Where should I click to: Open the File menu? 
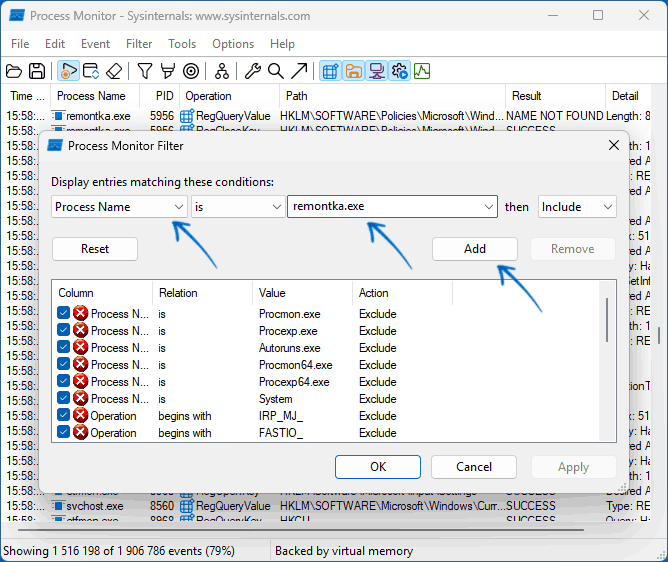[x=20, y=44]
